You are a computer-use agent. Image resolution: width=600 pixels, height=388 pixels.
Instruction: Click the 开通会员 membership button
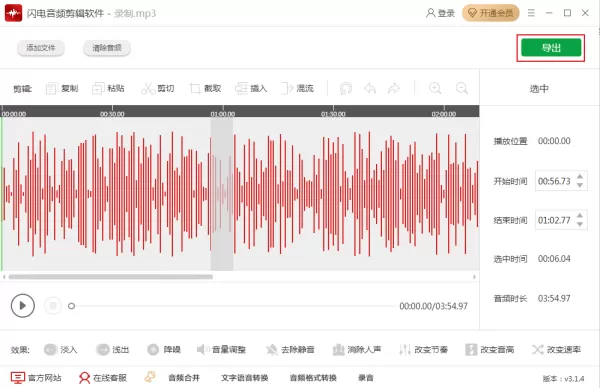491,13
